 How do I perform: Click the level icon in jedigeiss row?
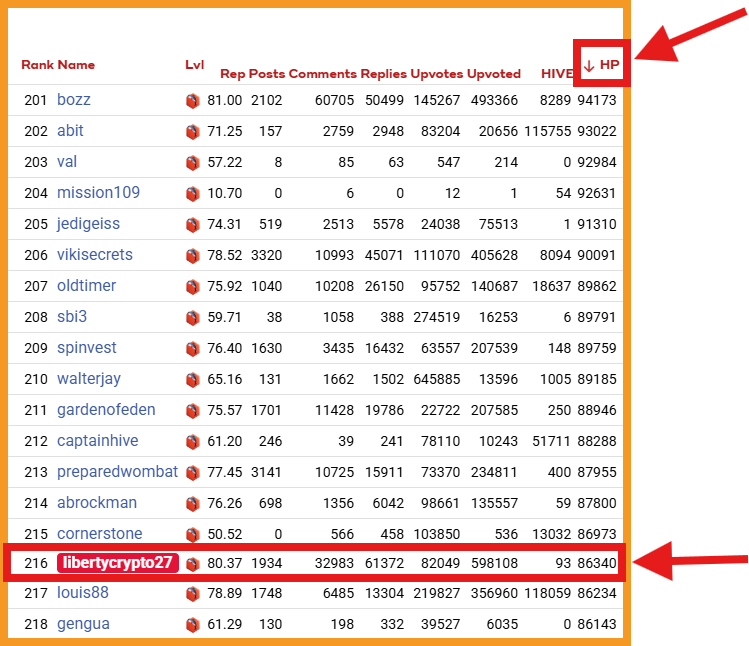[x=193, y=225]
